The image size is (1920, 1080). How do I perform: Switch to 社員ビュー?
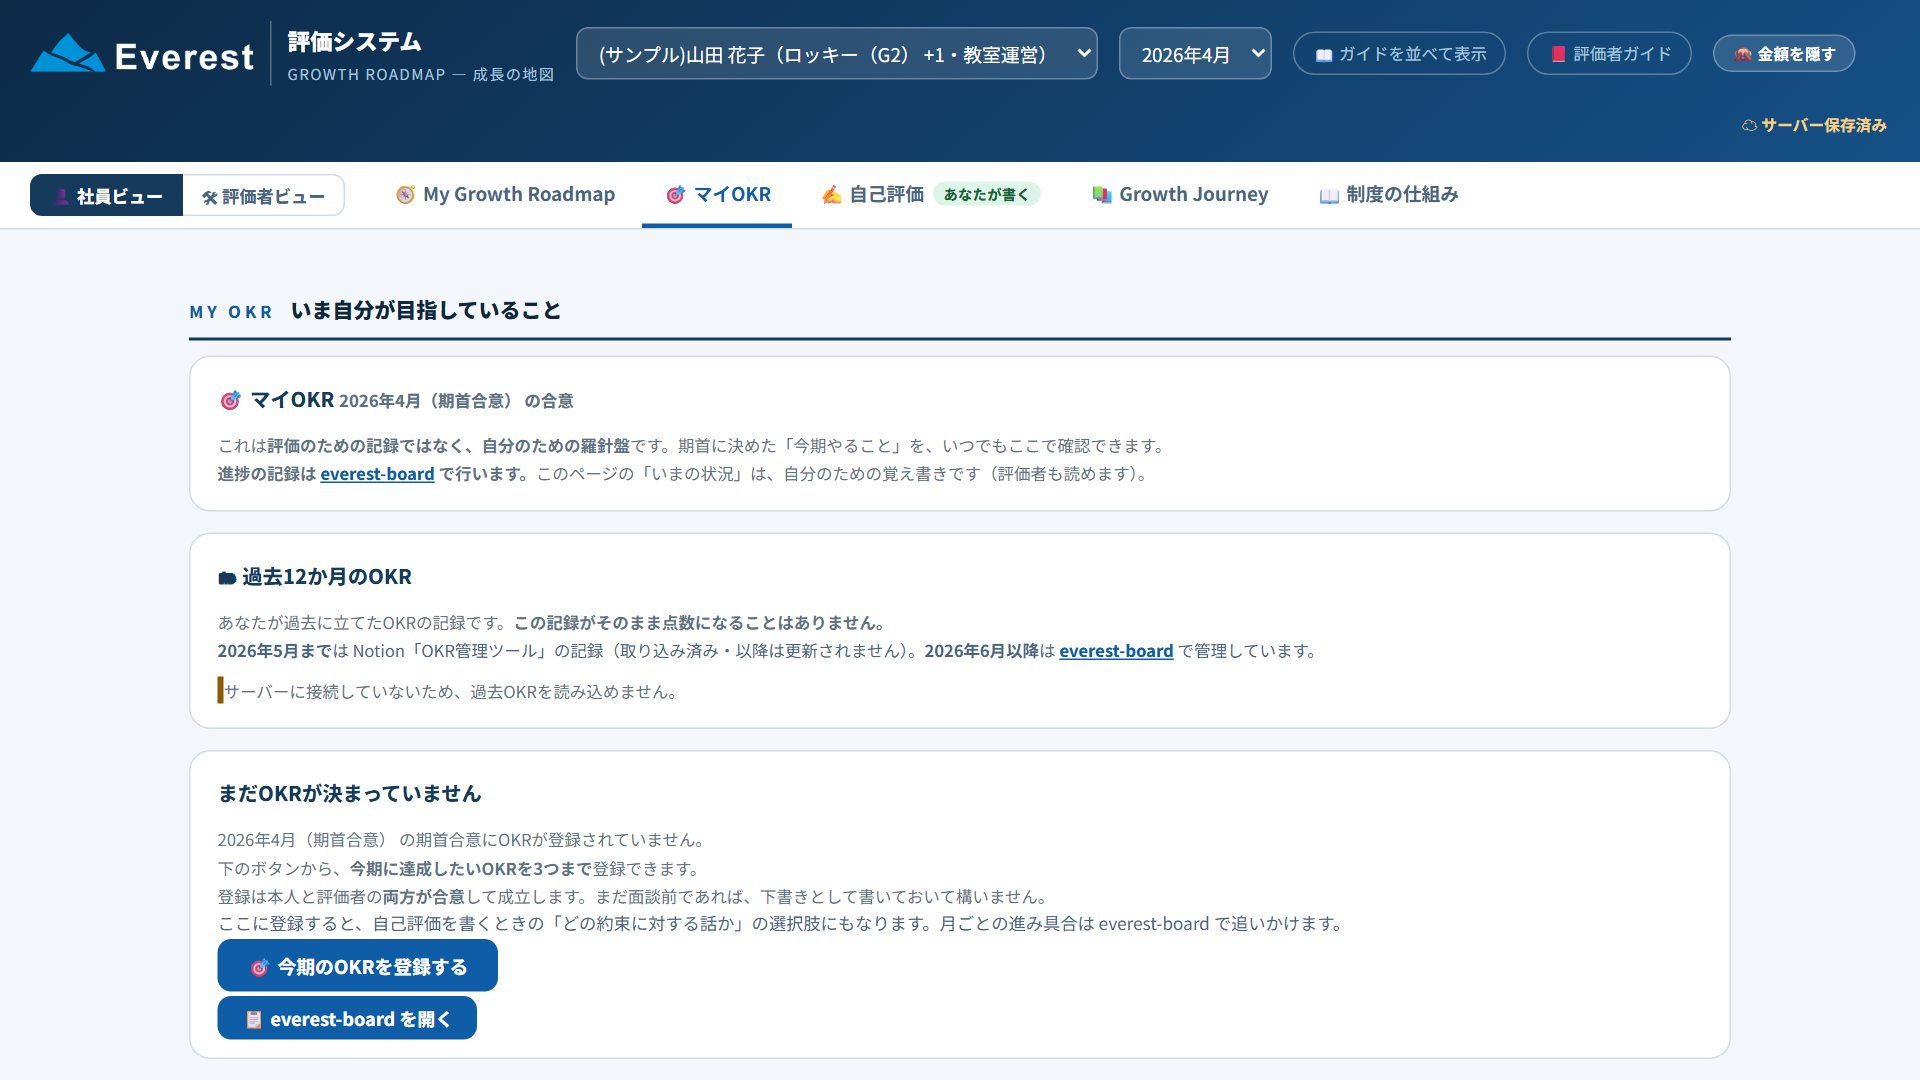tap(107, 196)
